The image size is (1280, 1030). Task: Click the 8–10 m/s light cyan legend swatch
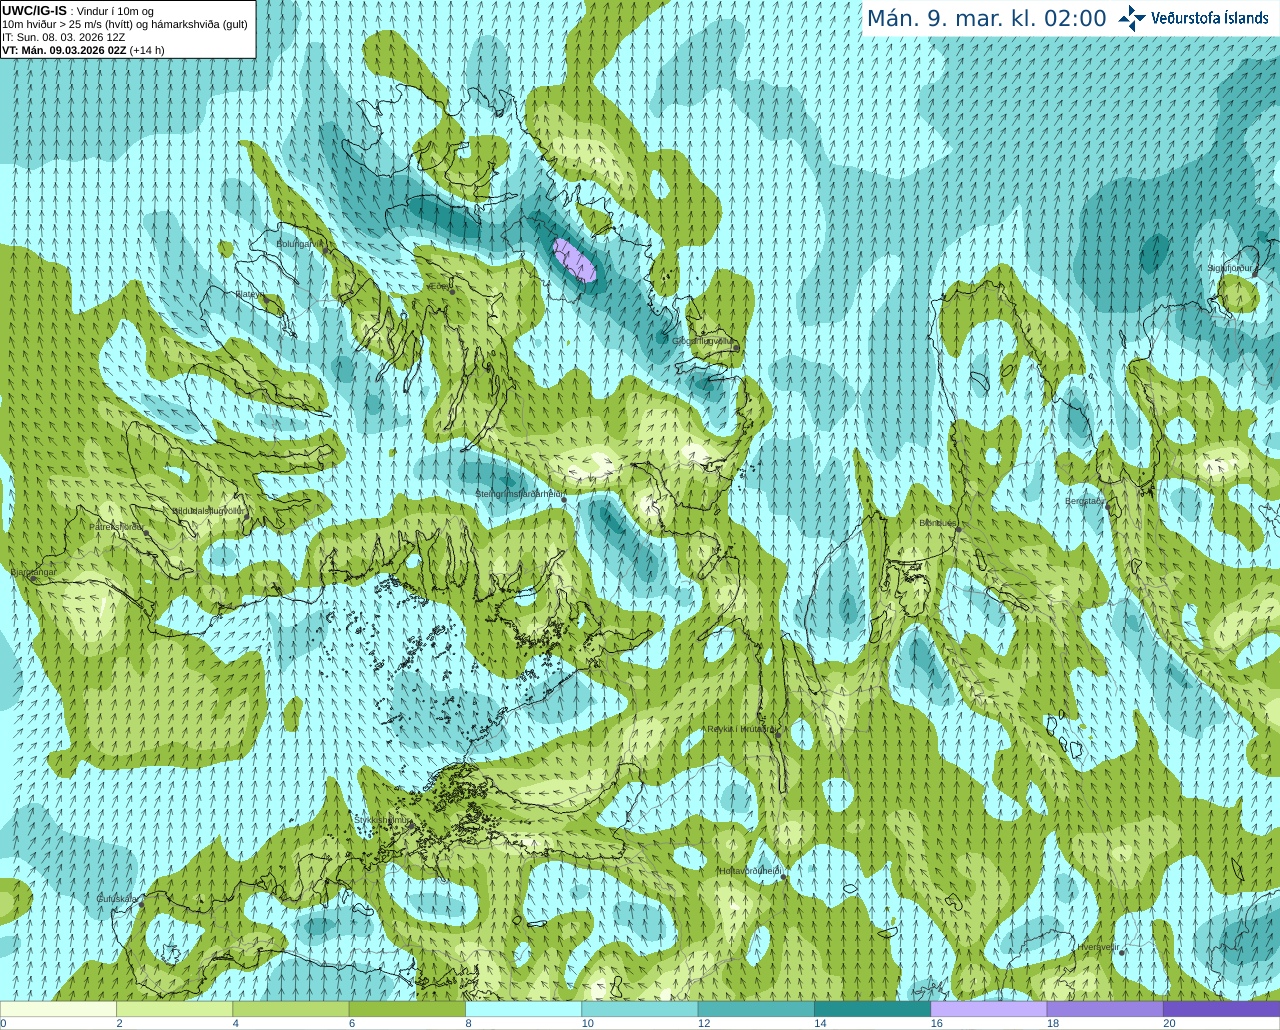pyautogui.click(x=523, y=1008)
